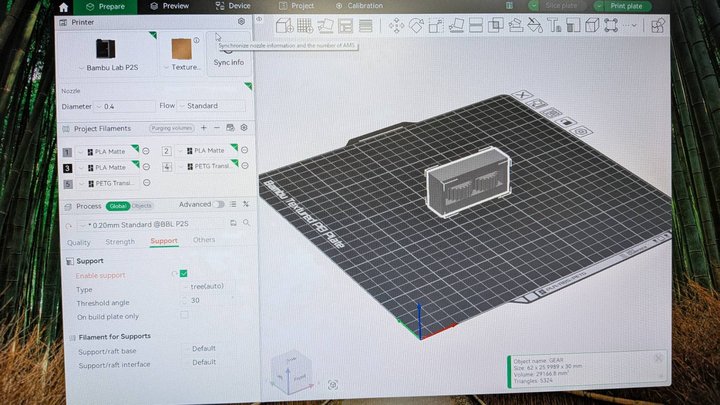Open the Others settings tab

tap(204, 240)
